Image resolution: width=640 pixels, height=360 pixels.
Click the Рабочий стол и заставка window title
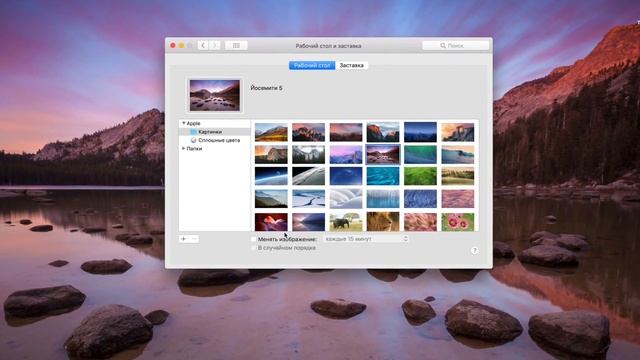click(x=328, y=46)
